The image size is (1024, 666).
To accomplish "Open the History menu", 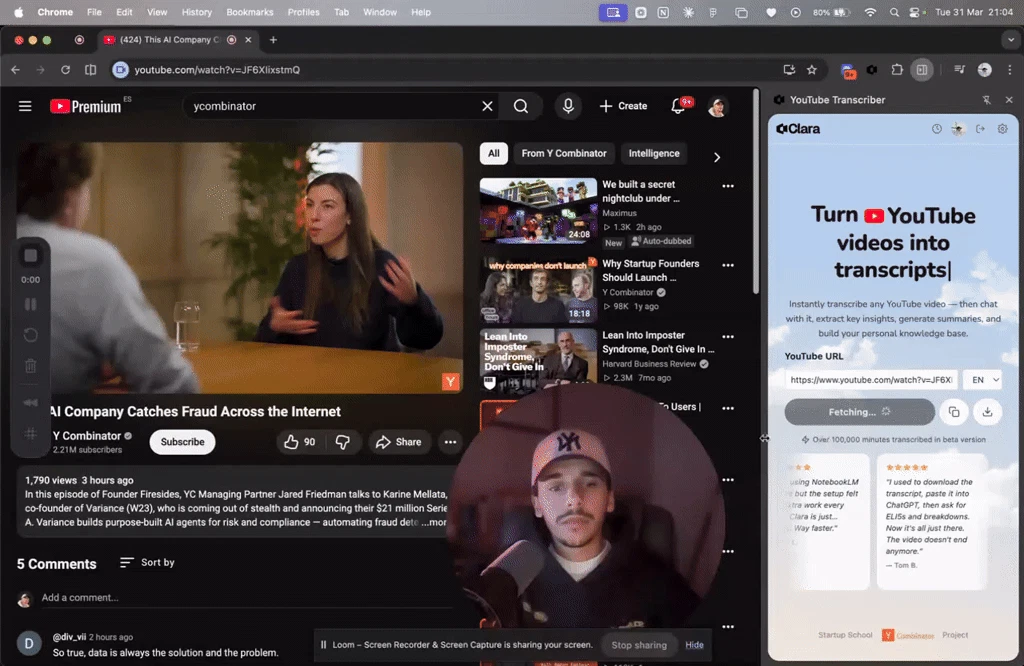I will 196,12.
